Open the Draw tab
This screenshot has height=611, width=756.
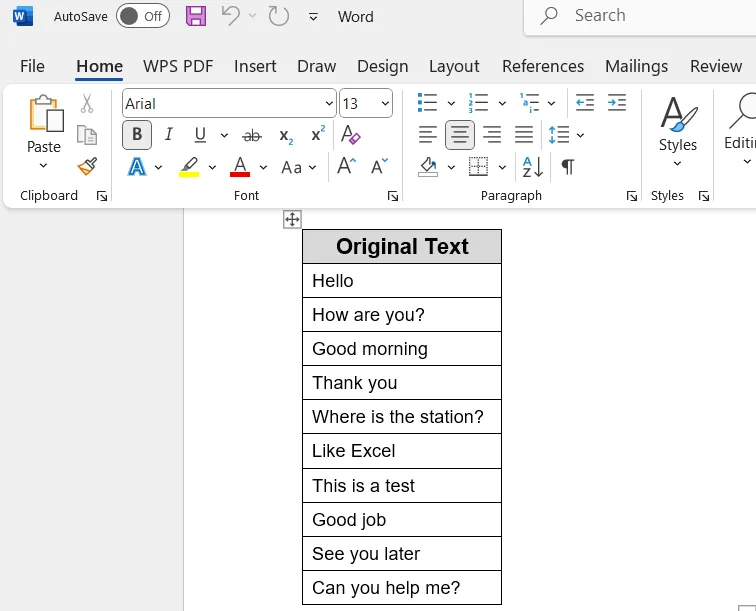316,66
